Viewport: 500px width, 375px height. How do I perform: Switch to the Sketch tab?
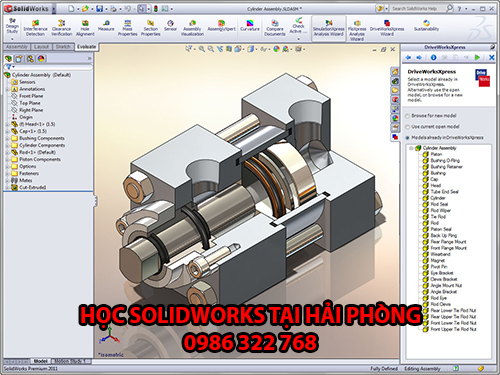tap(63, 47)
